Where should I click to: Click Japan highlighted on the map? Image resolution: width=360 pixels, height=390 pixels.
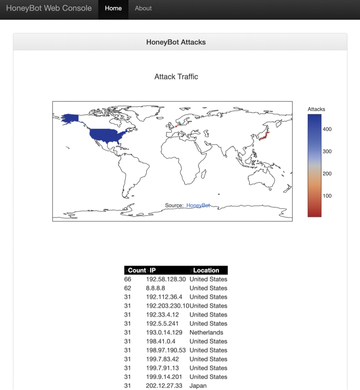(x=265, y=136)
